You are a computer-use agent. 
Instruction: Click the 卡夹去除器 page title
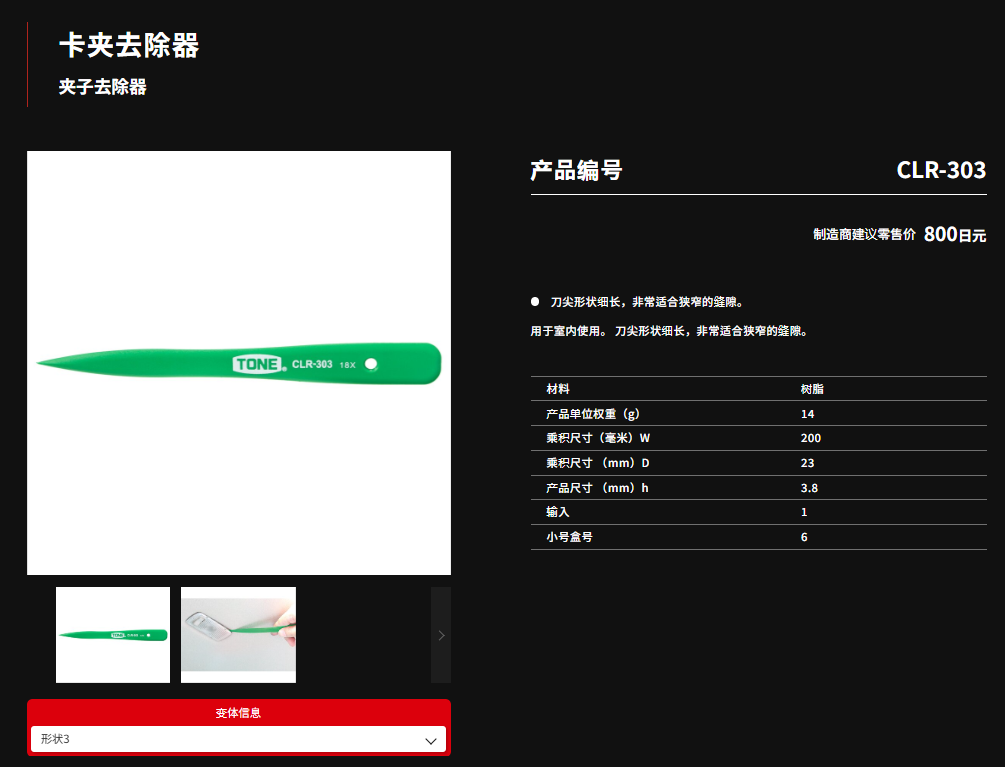point(129,46)
